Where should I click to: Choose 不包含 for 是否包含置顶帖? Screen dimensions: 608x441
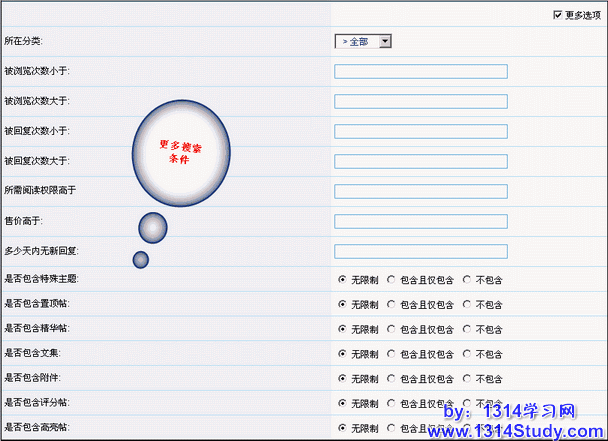click(467, 304)
